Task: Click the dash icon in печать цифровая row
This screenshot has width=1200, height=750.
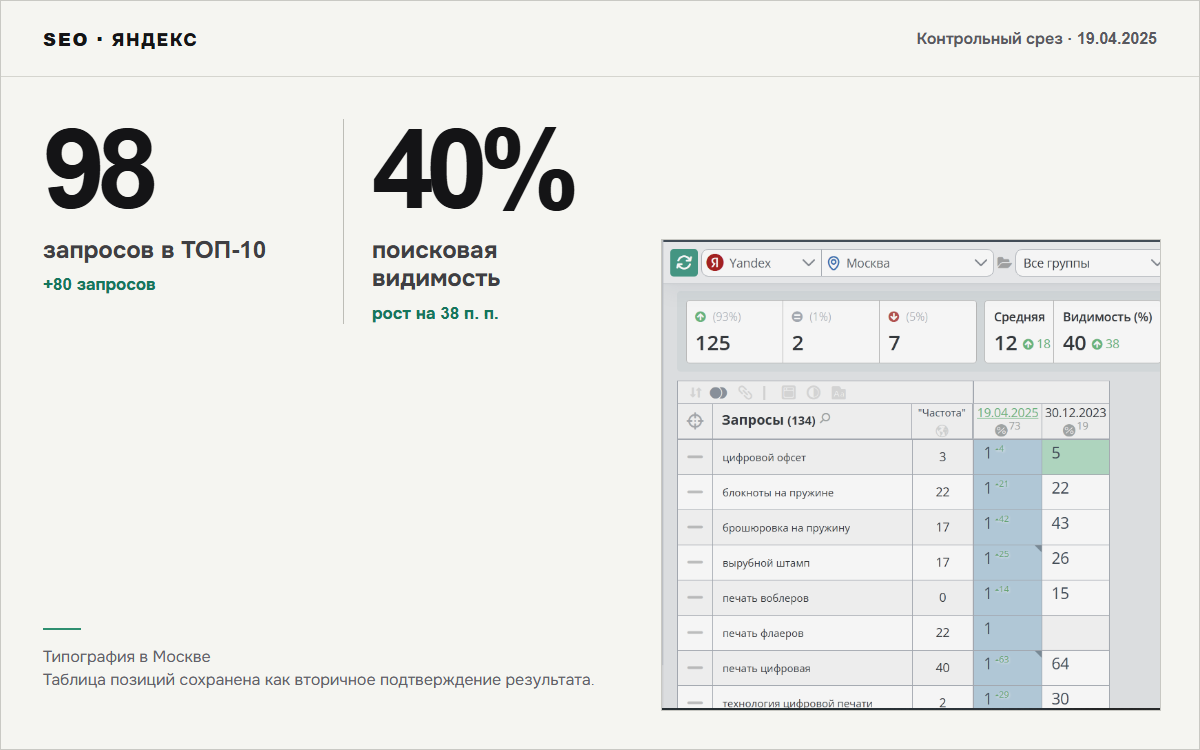Action: [x=695, y=667]
